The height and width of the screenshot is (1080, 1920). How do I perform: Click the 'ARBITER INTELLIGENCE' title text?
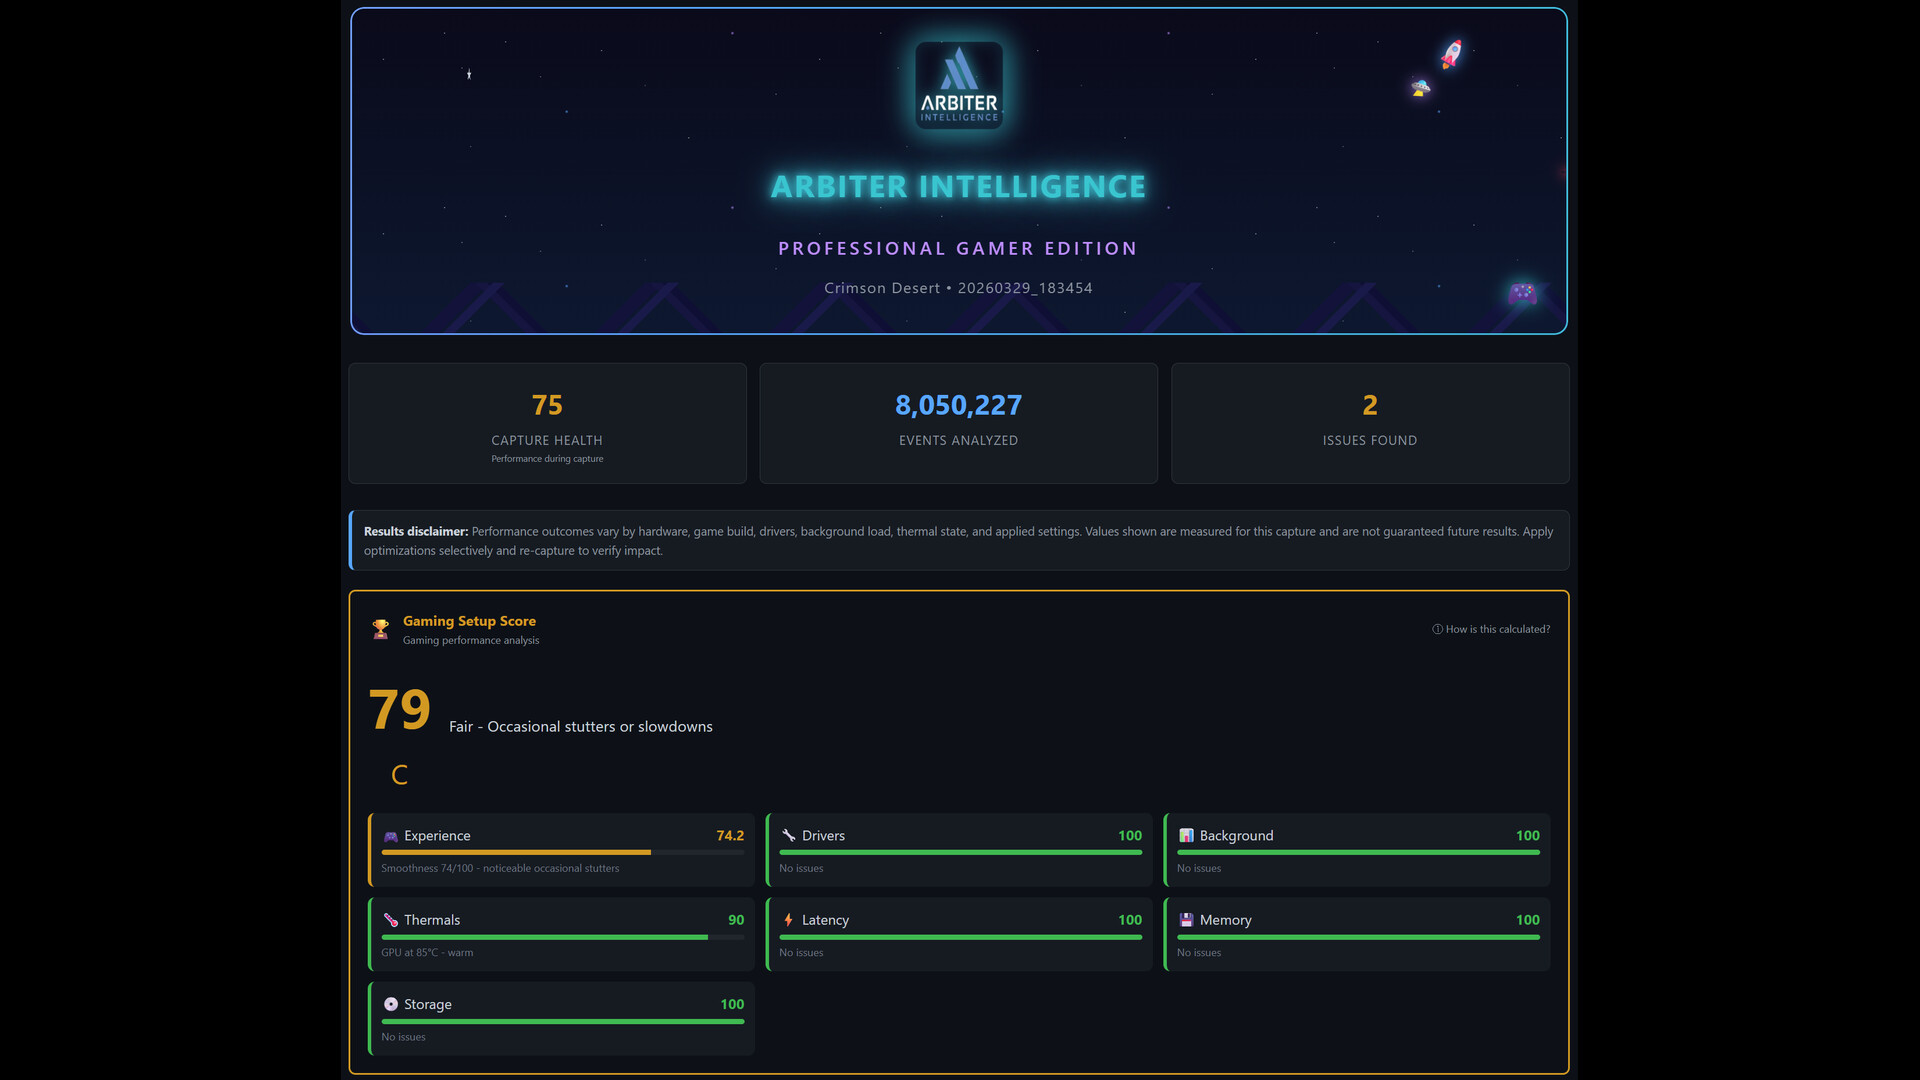pyautogui.click(x=958, y=187)
